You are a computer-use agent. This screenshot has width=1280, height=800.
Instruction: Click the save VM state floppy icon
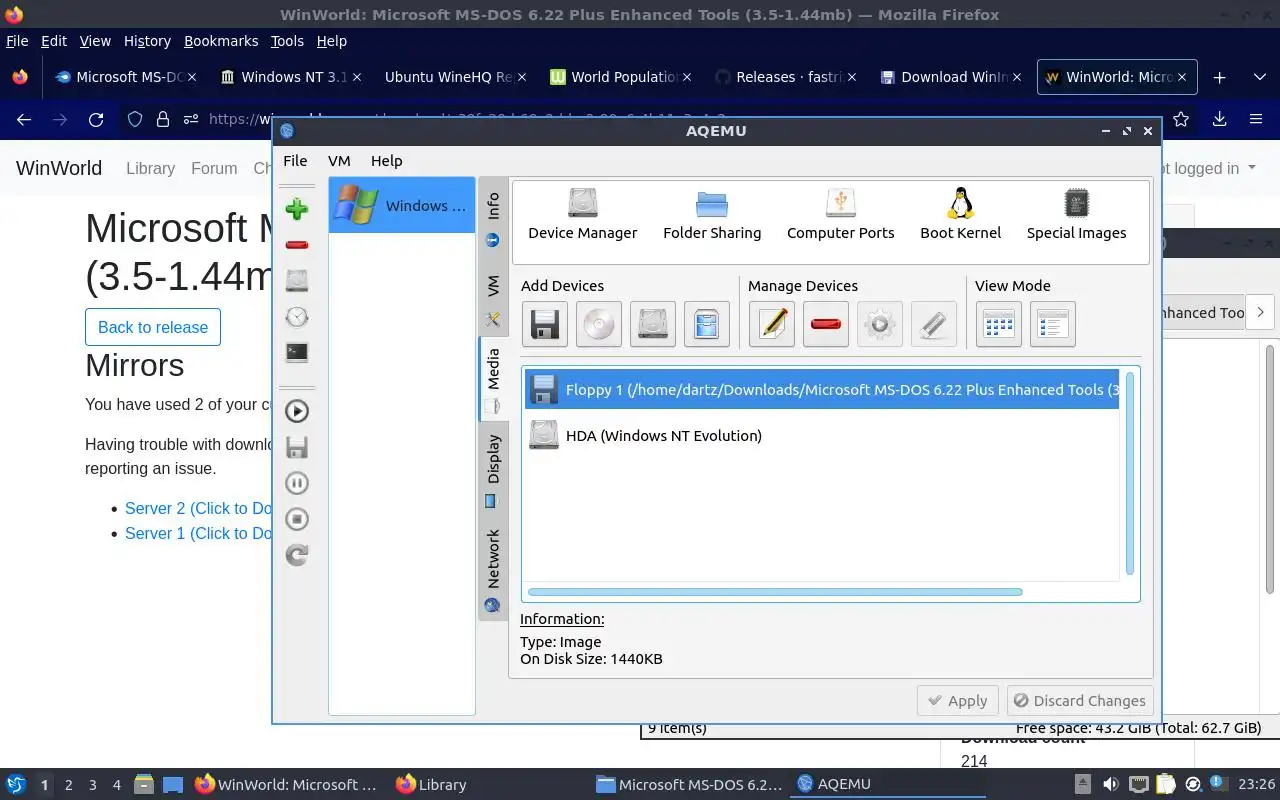point(296,447)
